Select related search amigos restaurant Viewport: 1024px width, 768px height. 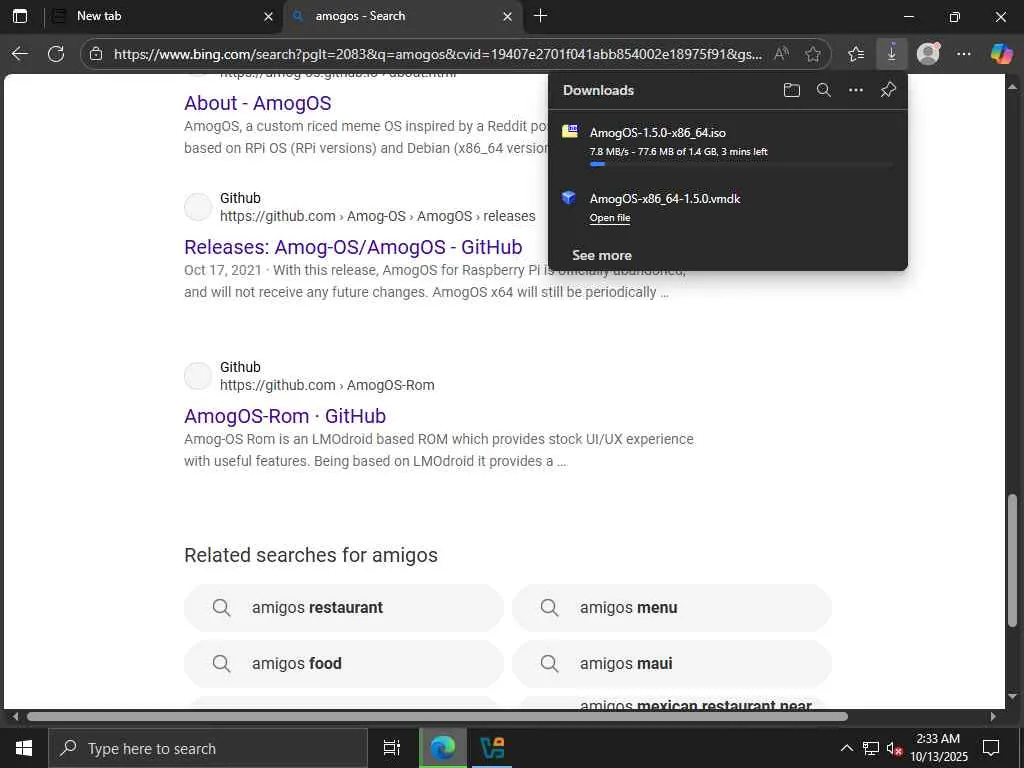tap(344, 608)
